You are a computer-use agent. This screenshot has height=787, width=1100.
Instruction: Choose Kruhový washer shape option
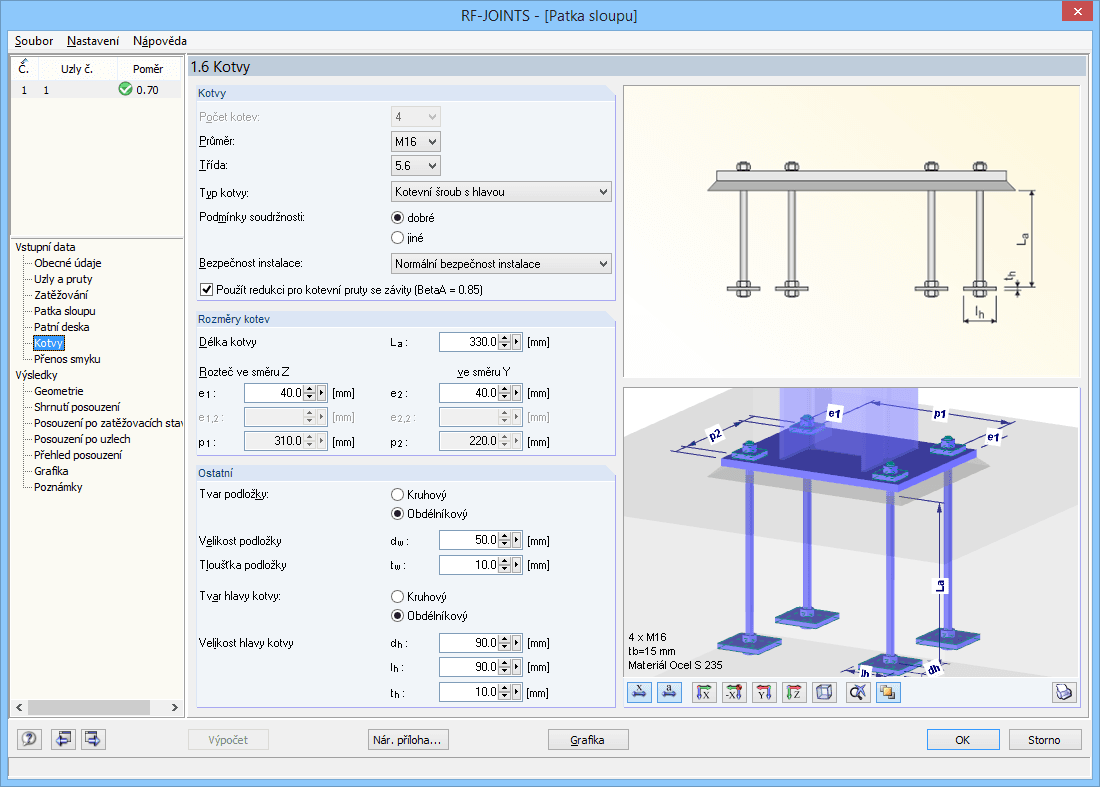(398, 495)
